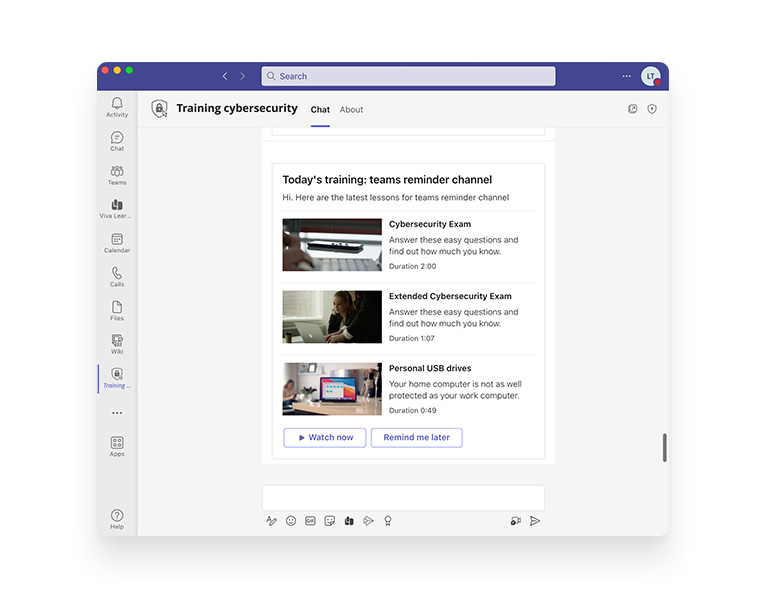The width and height of the screenshot is (768, 600).
Task: Open the Activity feed in sidebar
Action: tap(117, 106)
